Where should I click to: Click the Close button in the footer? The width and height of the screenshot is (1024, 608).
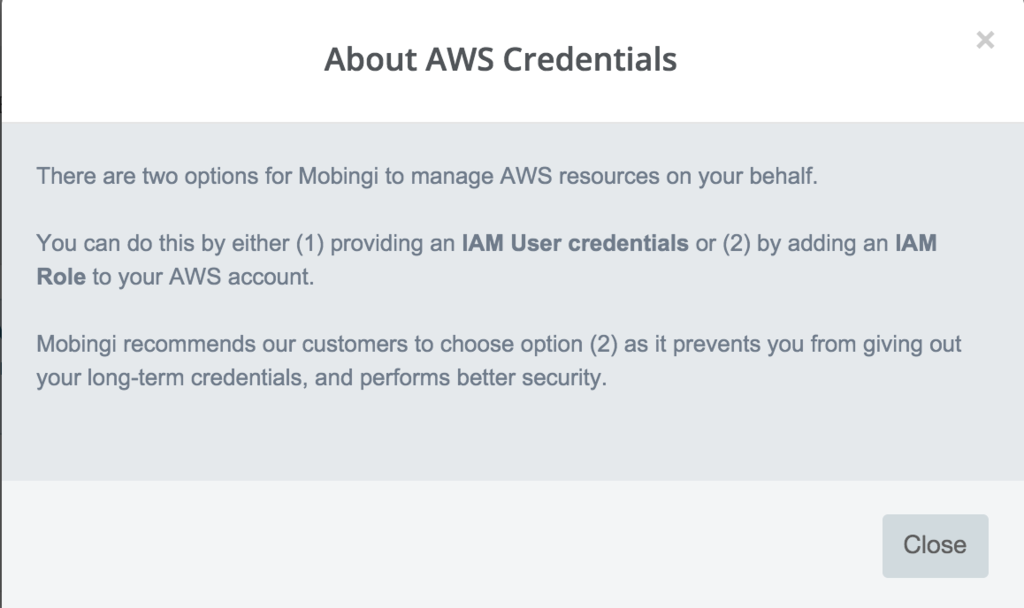pyautogui.click(x=935, y=545)
